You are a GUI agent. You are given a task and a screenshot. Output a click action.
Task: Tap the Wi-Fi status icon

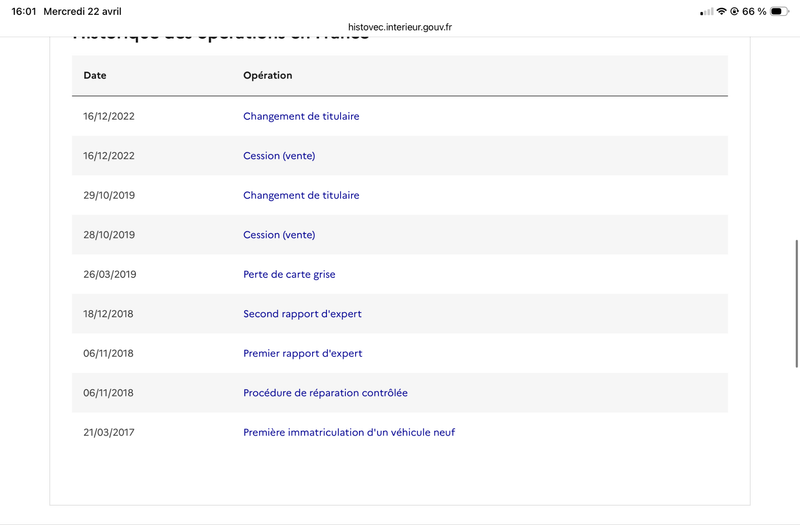click(721, 11)
